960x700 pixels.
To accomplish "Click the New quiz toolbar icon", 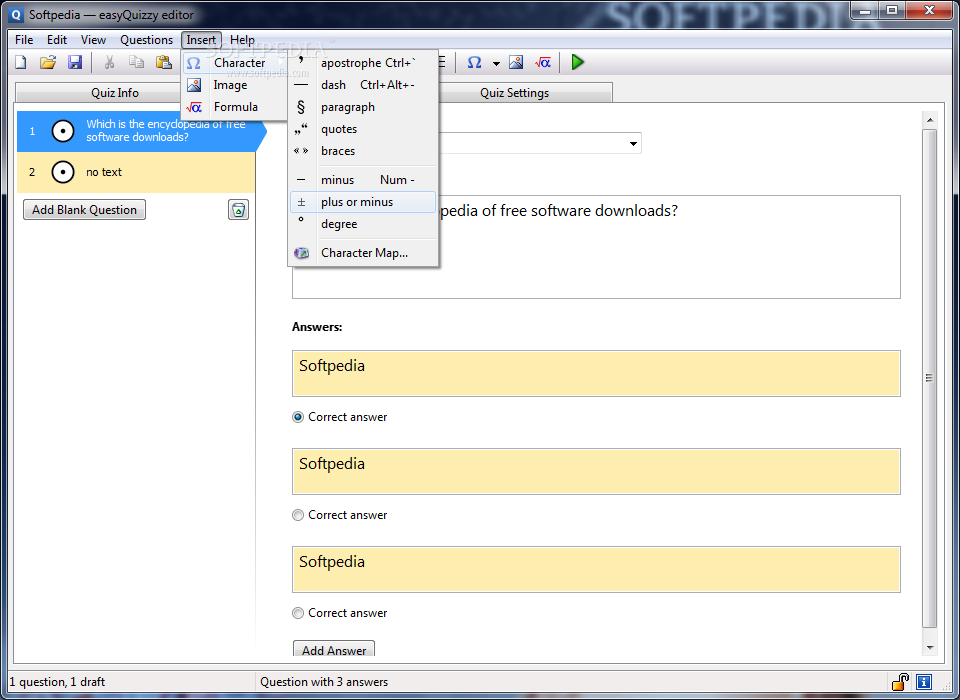I will 21,62.
